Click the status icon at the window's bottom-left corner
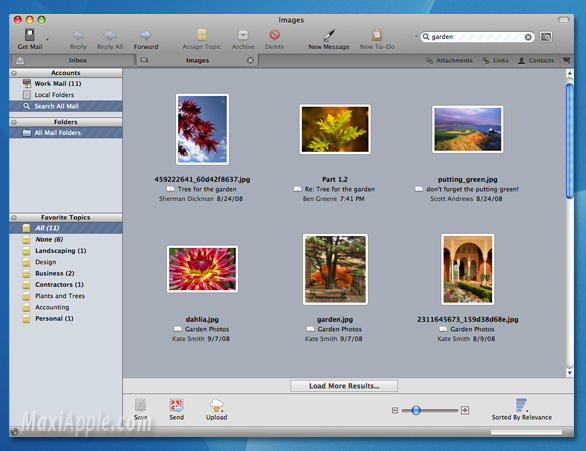Screen dimensions: 586x451 (x=15, y=432)
